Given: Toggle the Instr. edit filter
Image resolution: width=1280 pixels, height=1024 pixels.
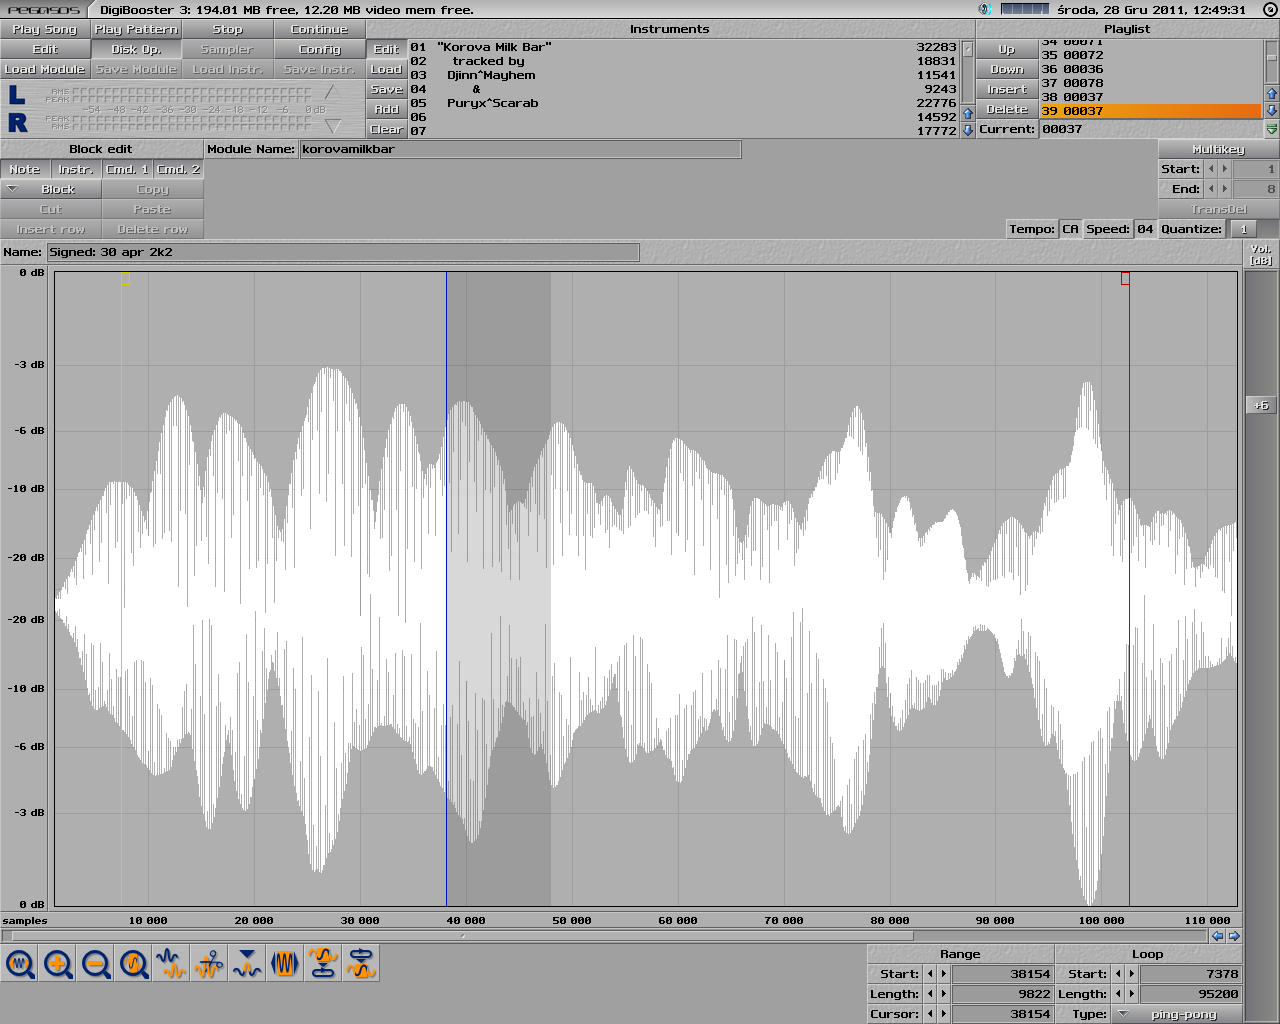Looking at the screenshot, I should [x=76, y=169].
